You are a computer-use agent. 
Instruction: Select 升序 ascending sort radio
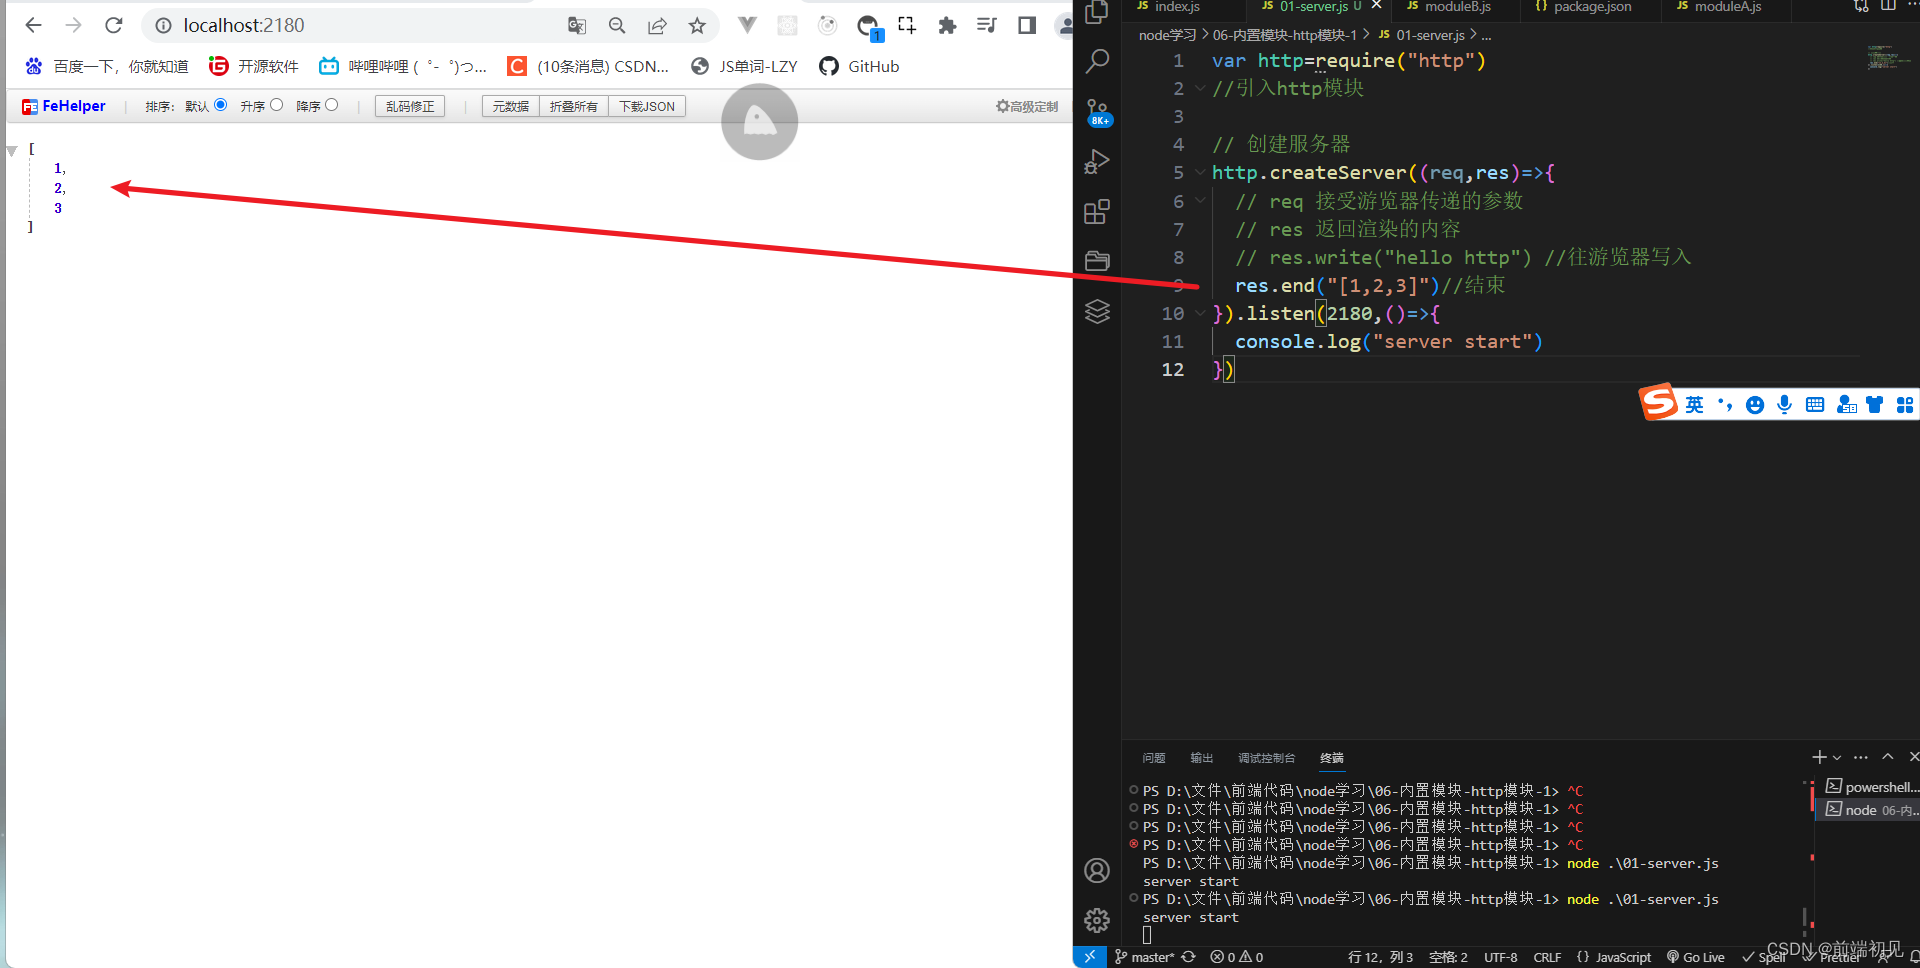point(277,105)
